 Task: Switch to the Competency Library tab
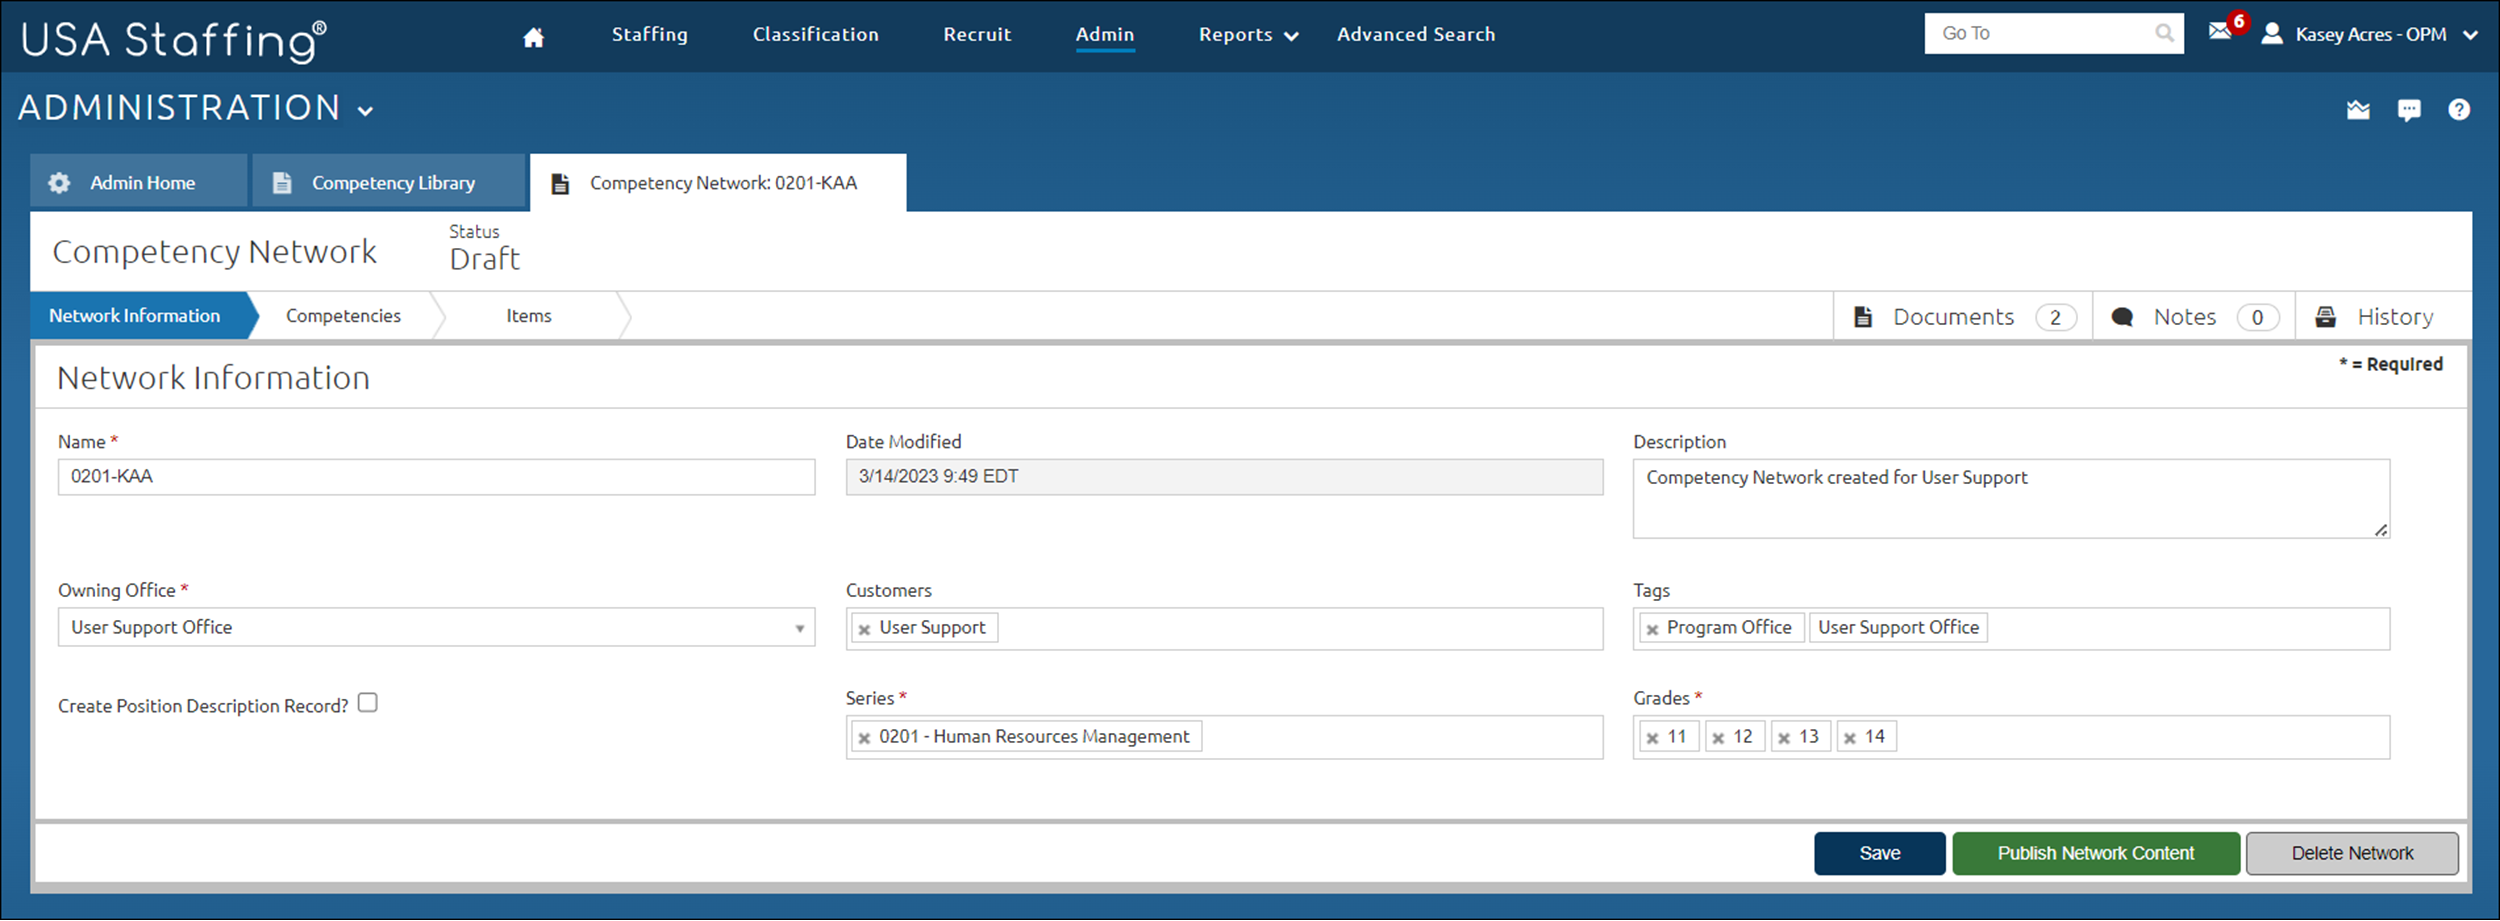(388, 182)
